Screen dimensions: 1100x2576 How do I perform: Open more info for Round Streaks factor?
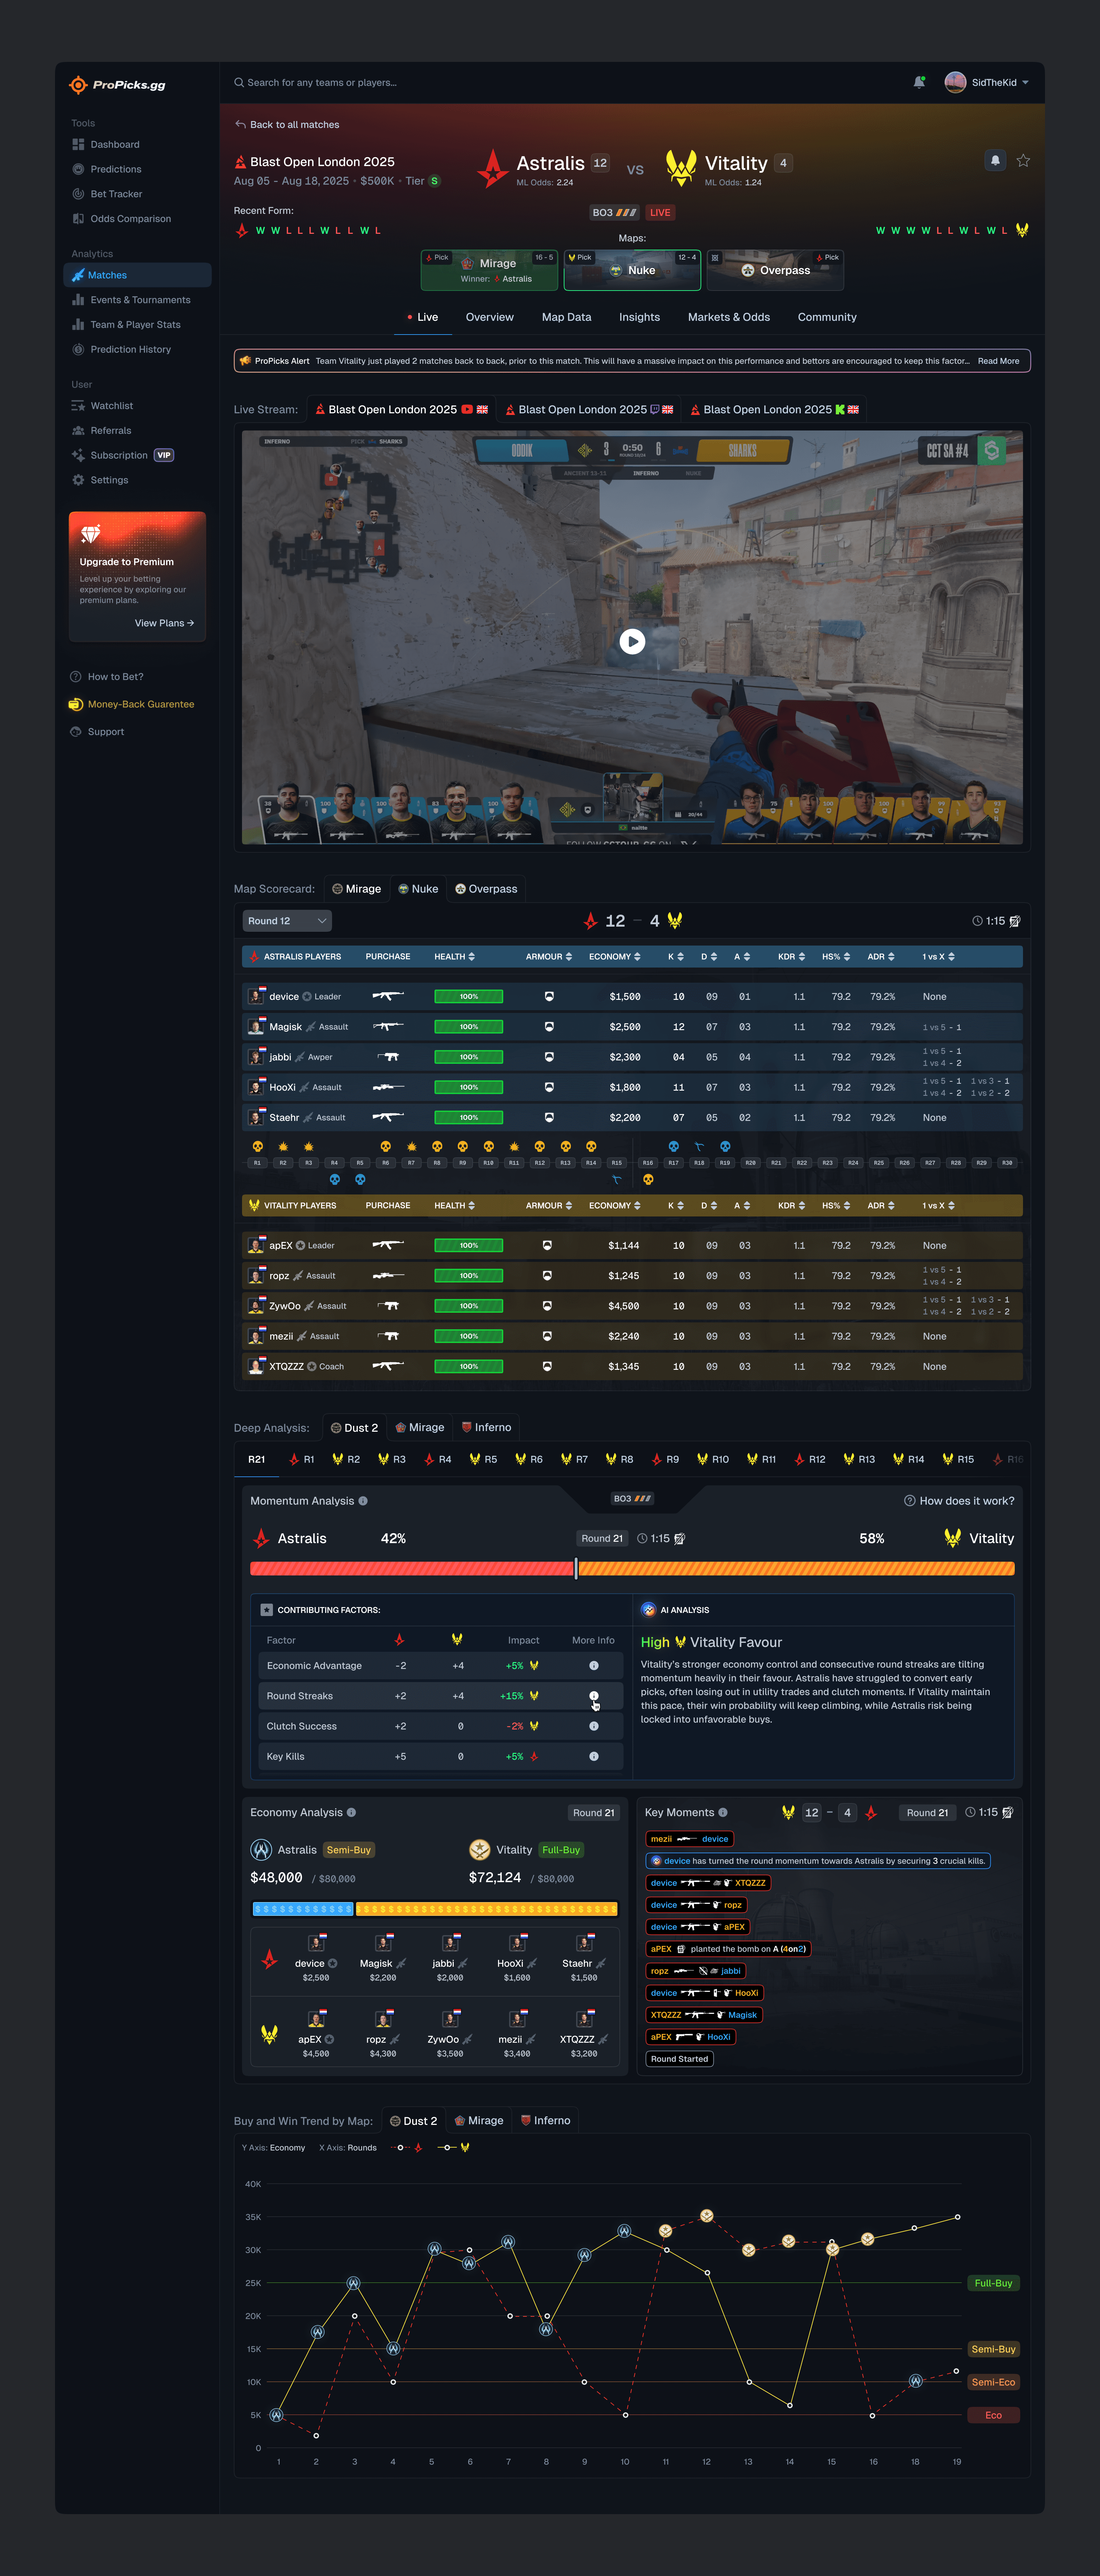594,1696
